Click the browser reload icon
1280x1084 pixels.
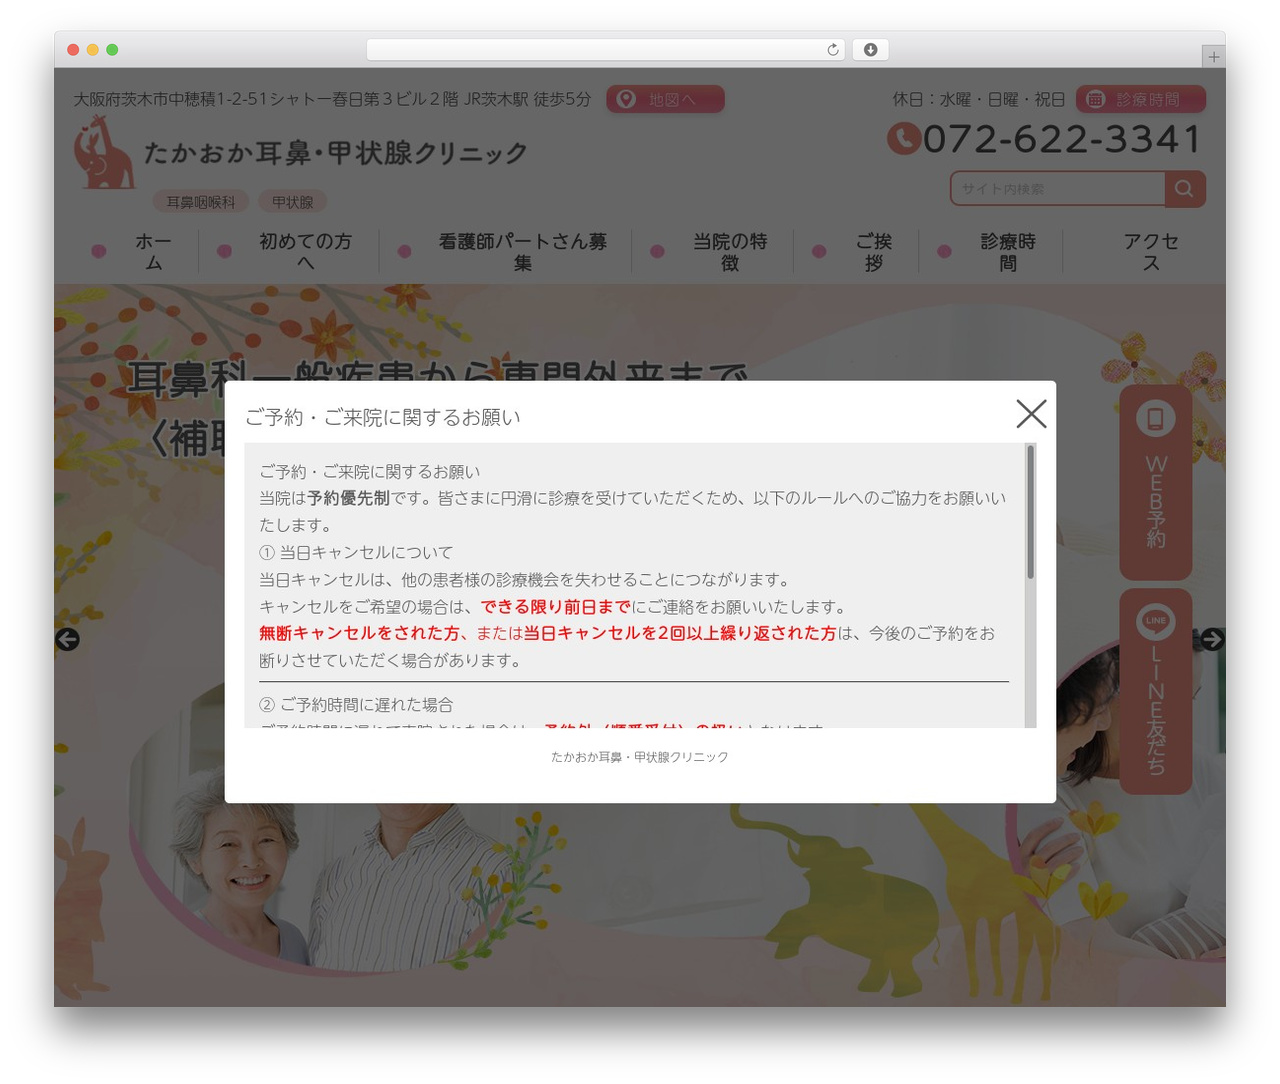pos(833,50)
